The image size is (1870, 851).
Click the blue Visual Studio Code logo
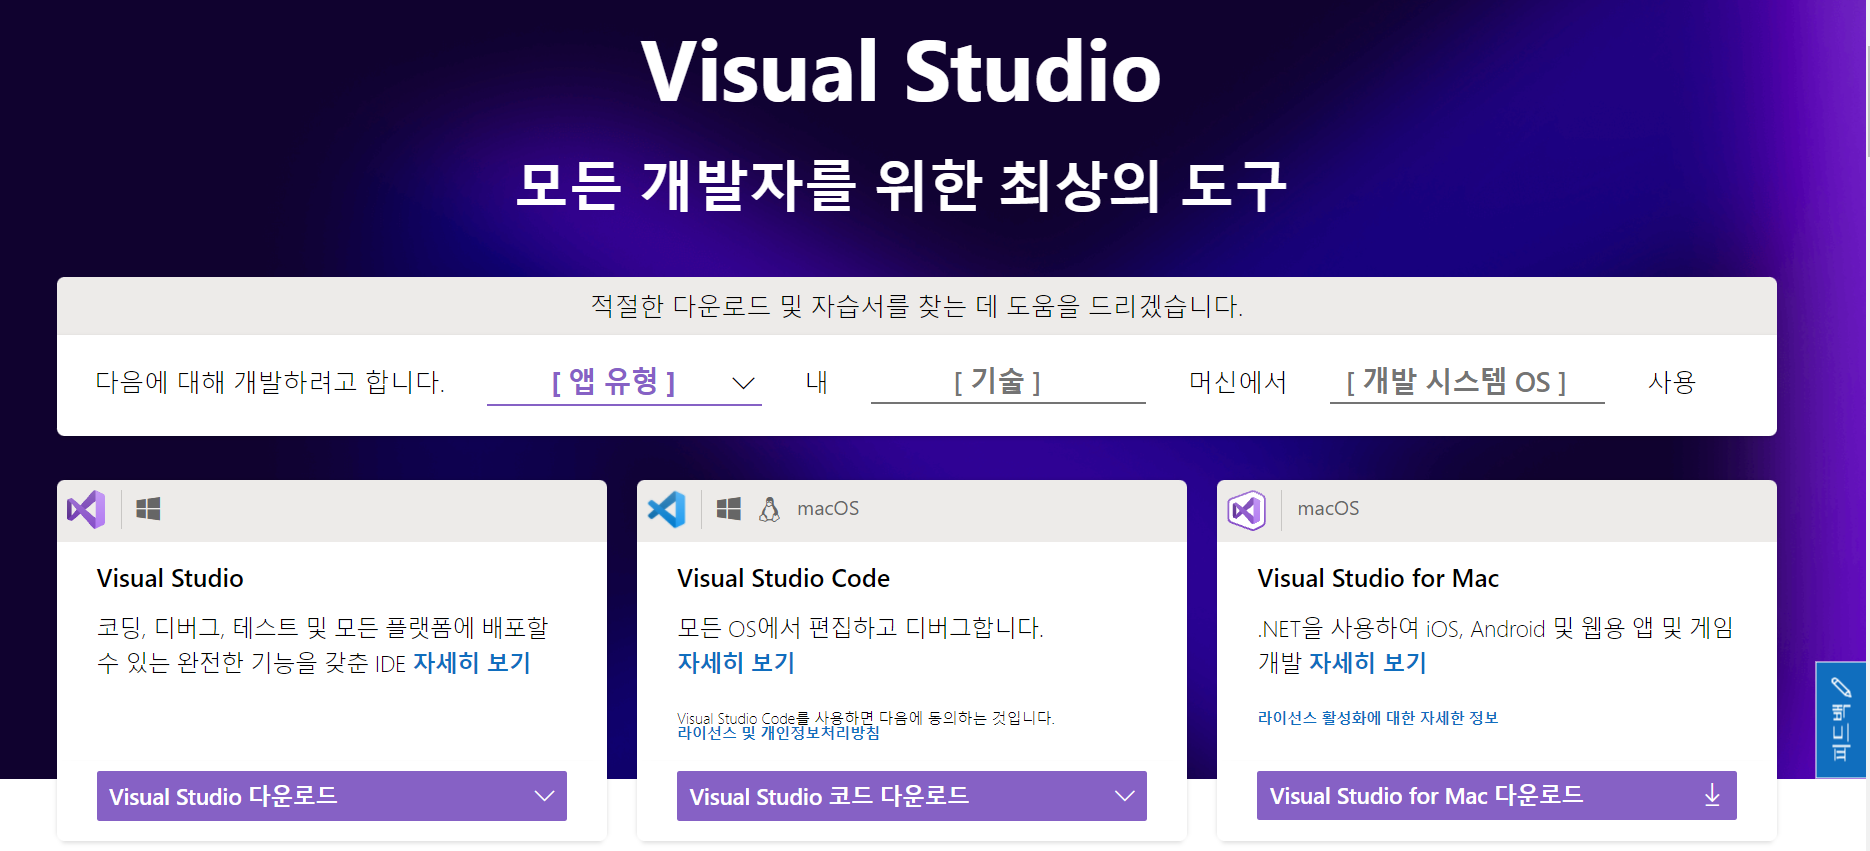666,510
